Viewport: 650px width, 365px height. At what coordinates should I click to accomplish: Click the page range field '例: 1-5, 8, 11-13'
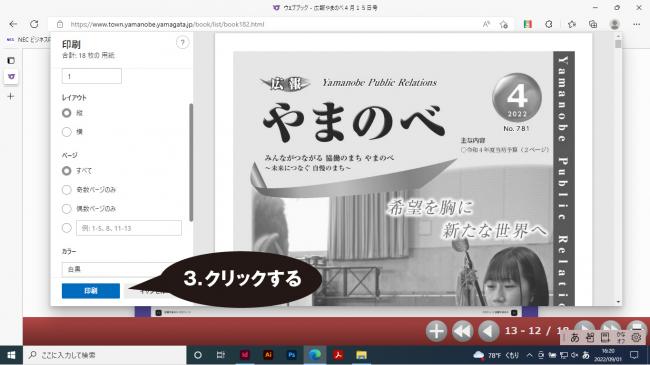click(129, 228)
